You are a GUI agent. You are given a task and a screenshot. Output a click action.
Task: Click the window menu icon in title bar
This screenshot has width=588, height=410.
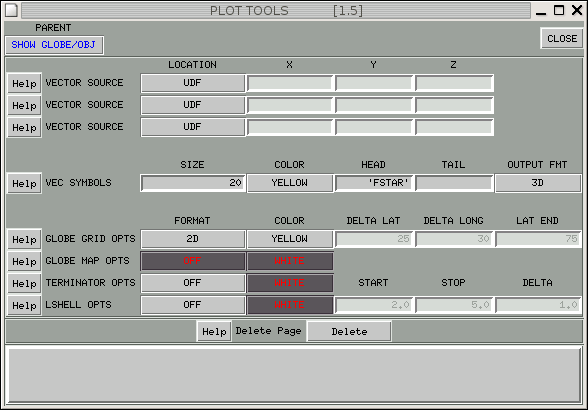[11, 10]
